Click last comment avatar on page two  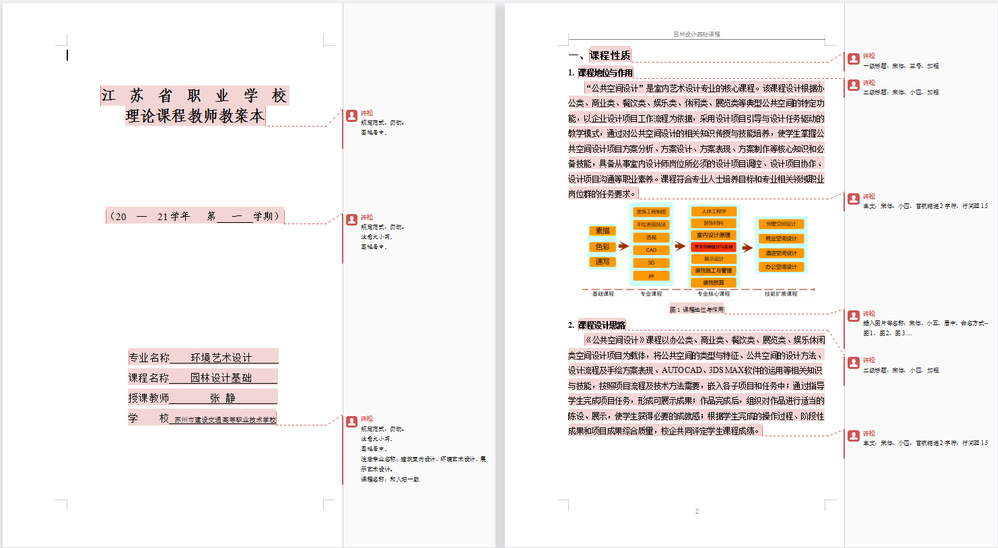[853, 436]
